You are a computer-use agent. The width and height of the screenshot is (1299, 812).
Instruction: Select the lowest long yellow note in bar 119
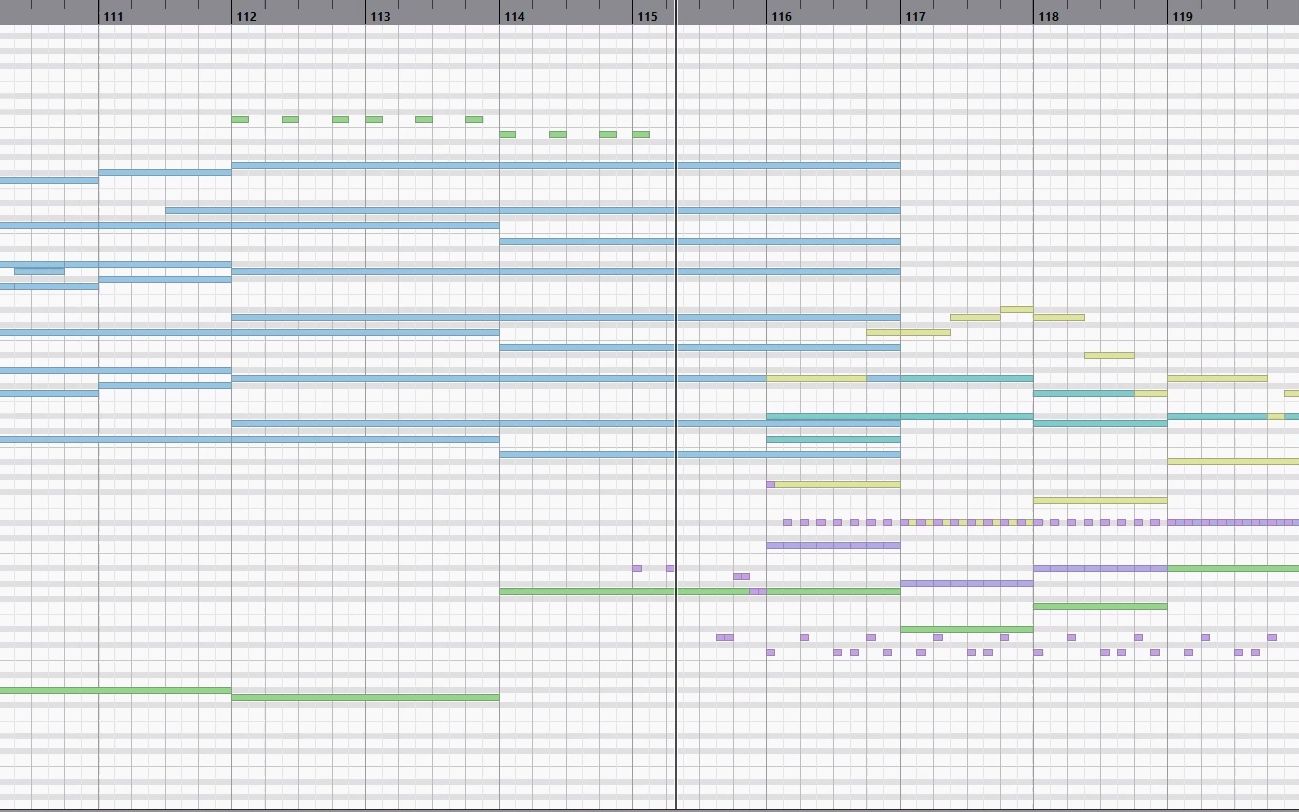(1233, 461)
